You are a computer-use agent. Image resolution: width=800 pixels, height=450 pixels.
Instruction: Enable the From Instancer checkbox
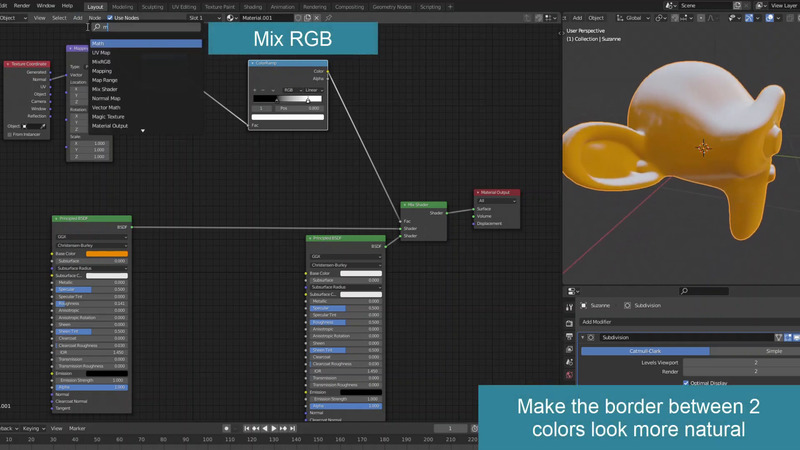click(x=10, y=134)
